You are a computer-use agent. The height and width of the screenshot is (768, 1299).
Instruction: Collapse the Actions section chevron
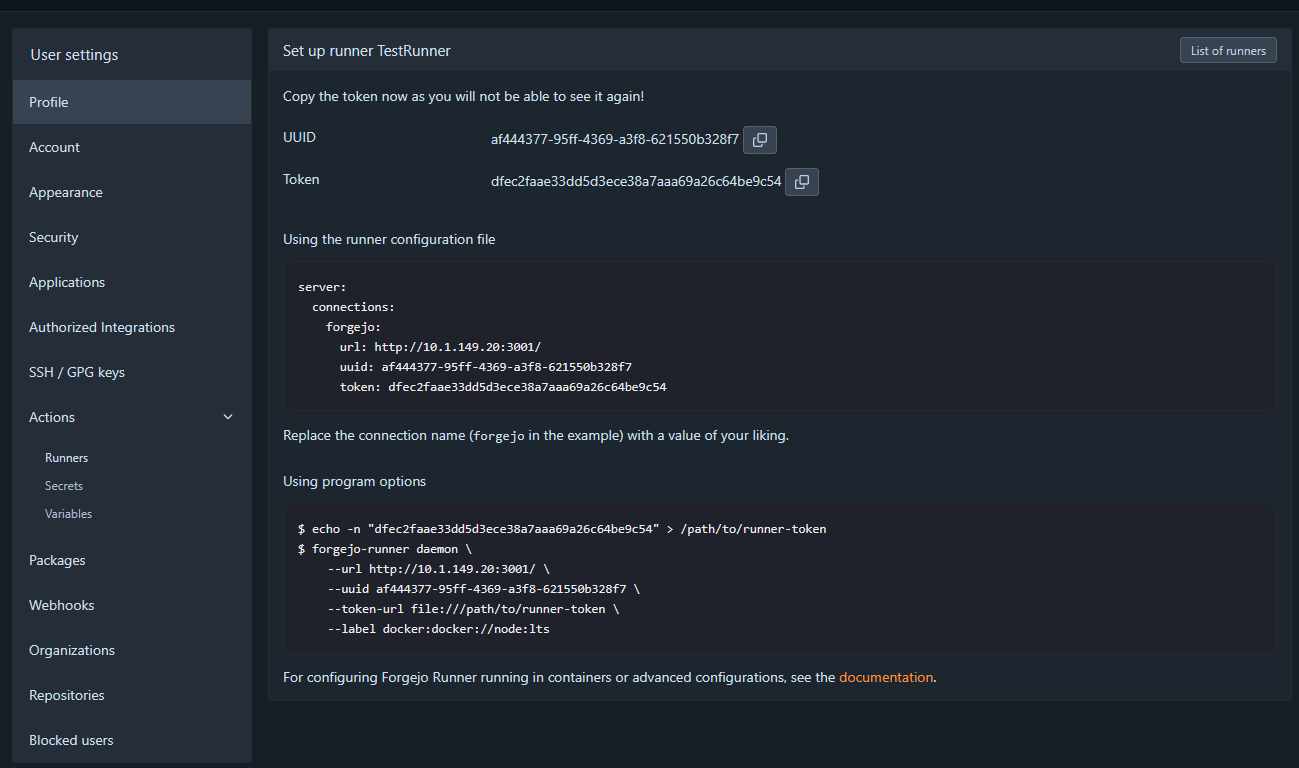pos(228,417)
